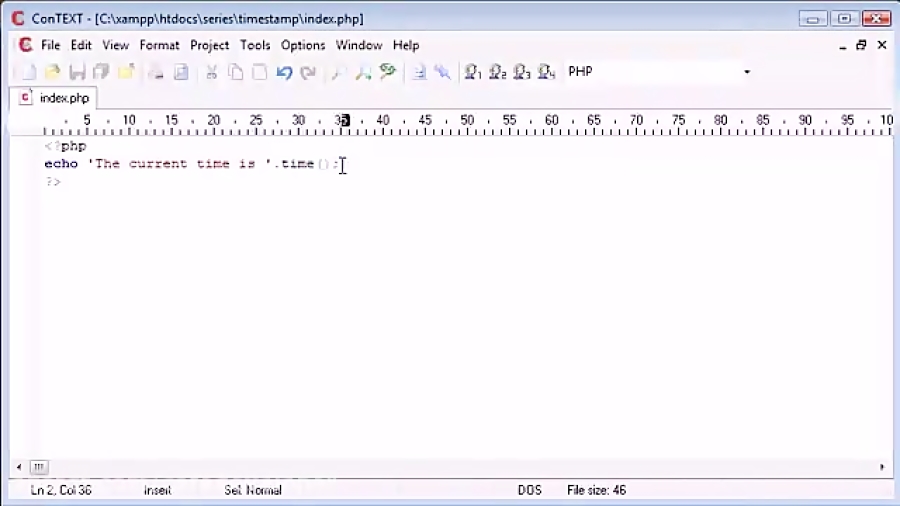Open the Options menu
Viewport: 900px width, 506px height.
(x=303, y=45)
